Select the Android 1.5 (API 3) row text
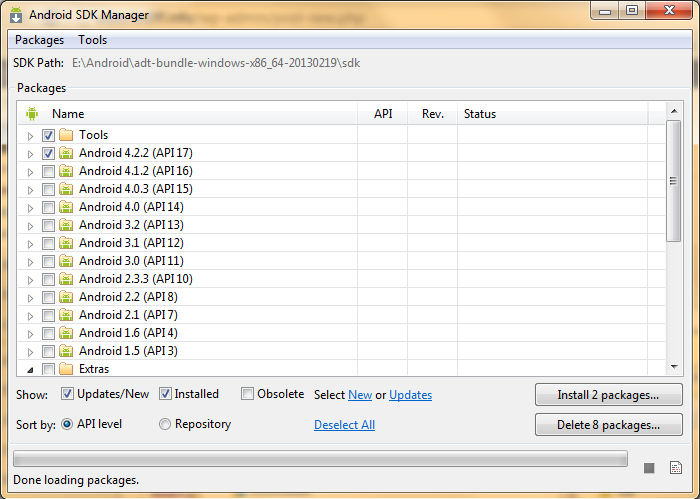The image size is (700, 499). click(128, 351)
